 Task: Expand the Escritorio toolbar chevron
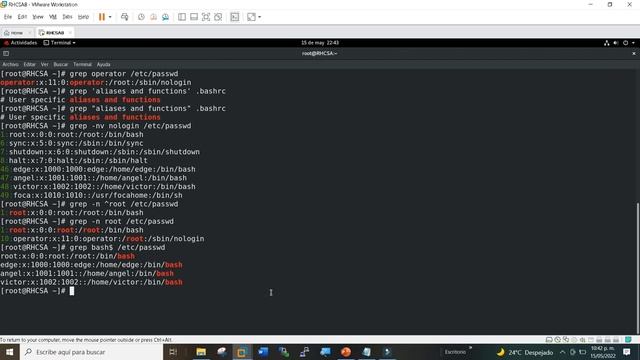coord(470,348)
